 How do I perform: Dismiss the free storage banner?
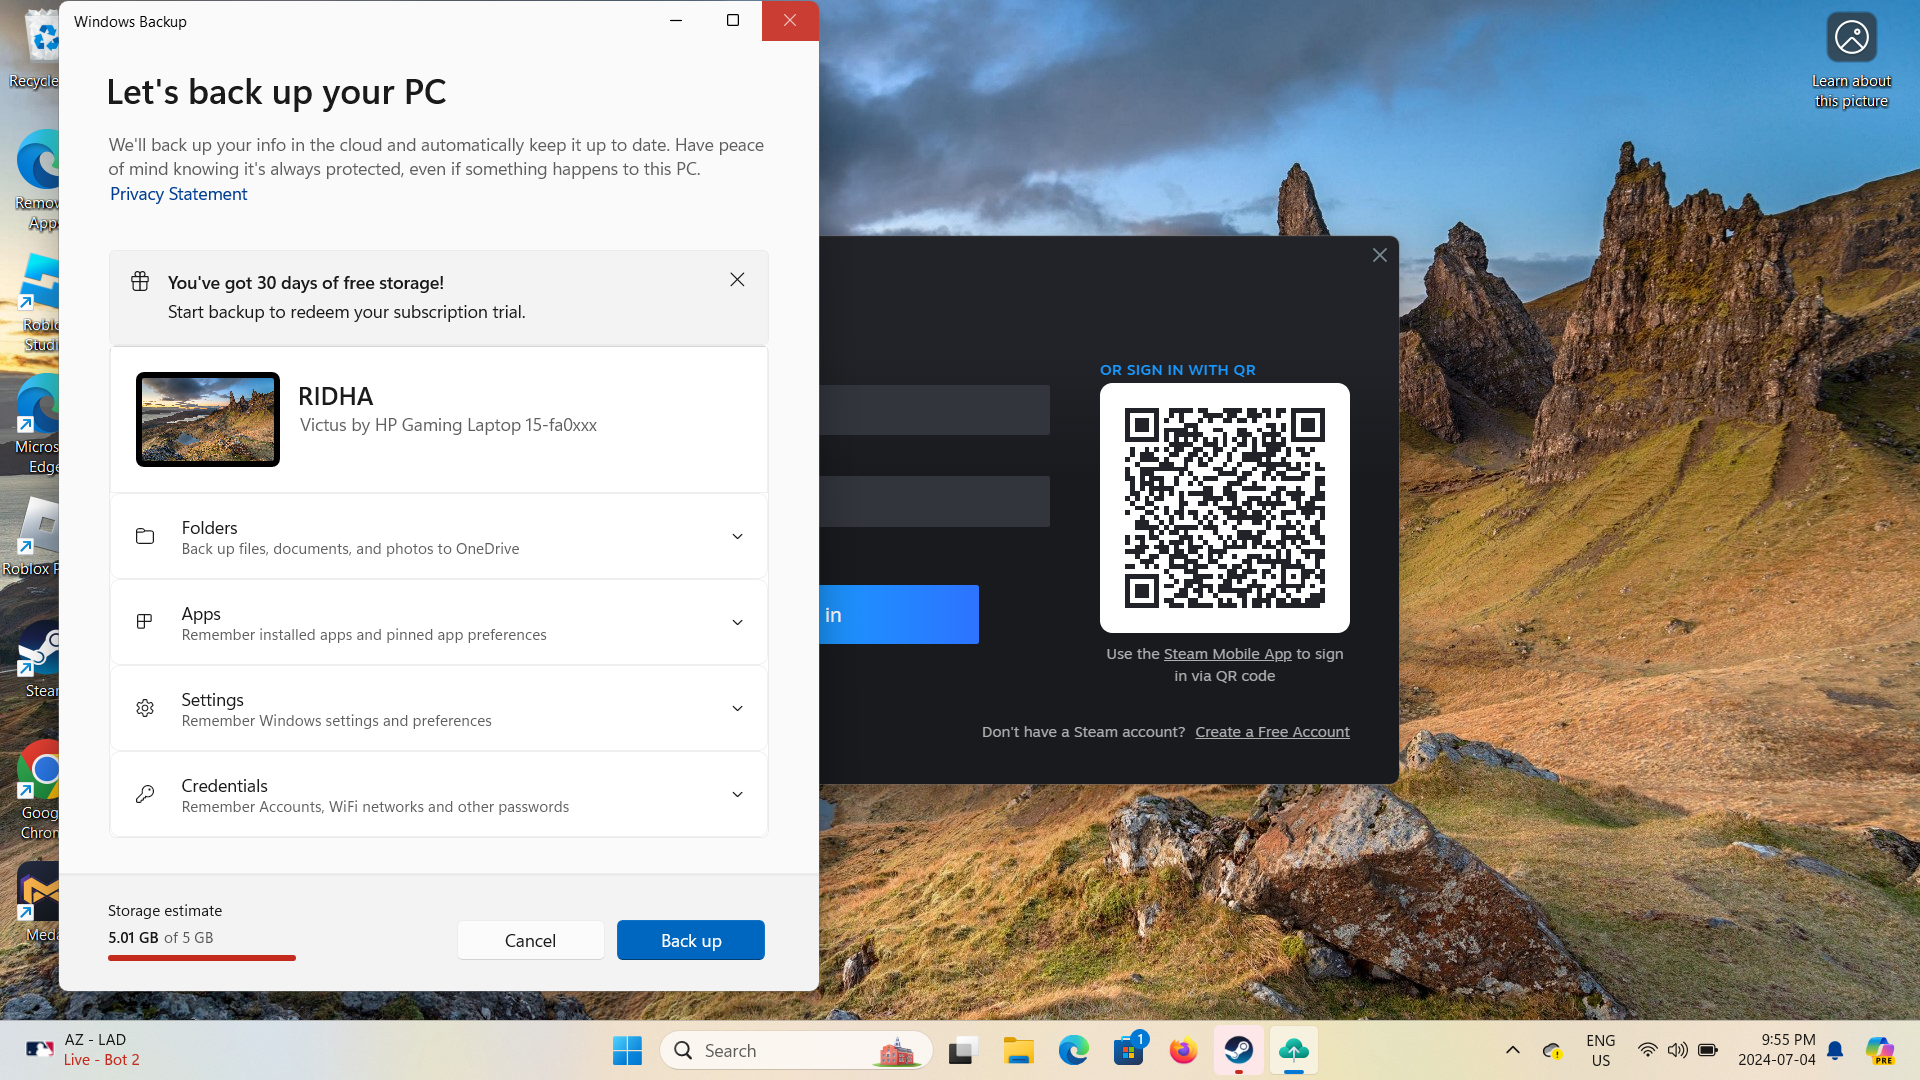point(737,280)
